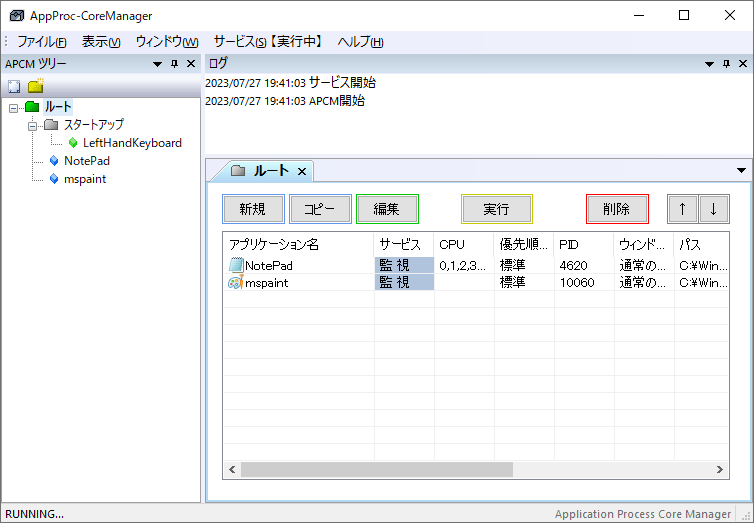Open the ファイル(F) menu

(42, 42)
